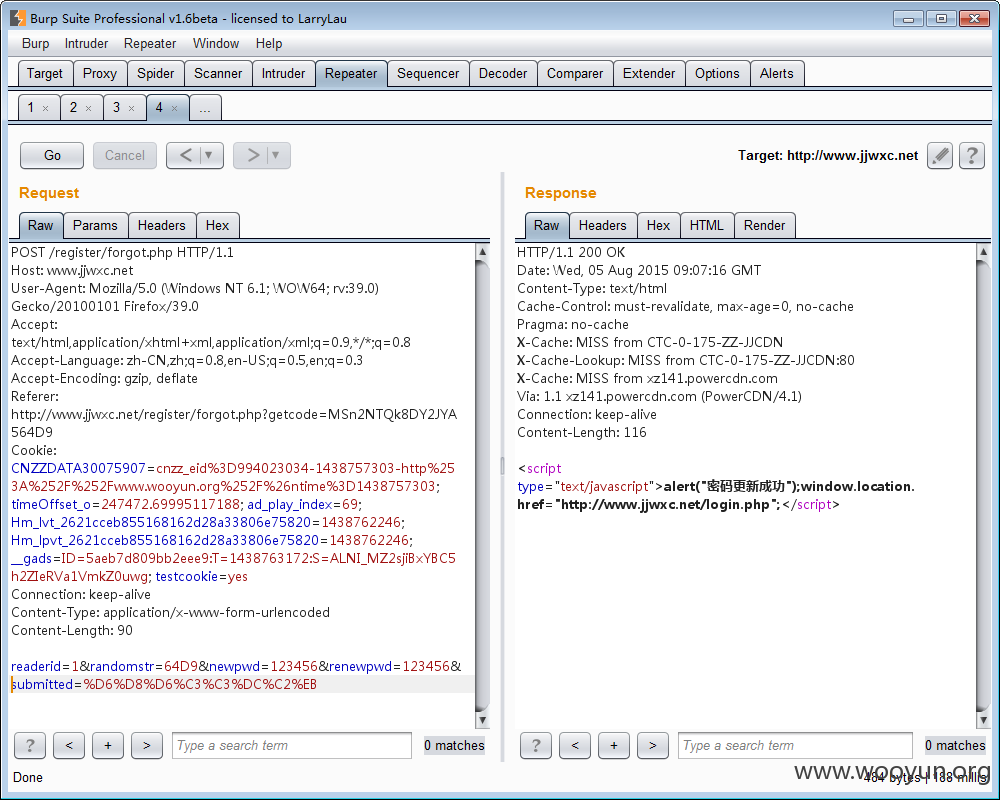Click request search next match button

[x=147, y=745]
